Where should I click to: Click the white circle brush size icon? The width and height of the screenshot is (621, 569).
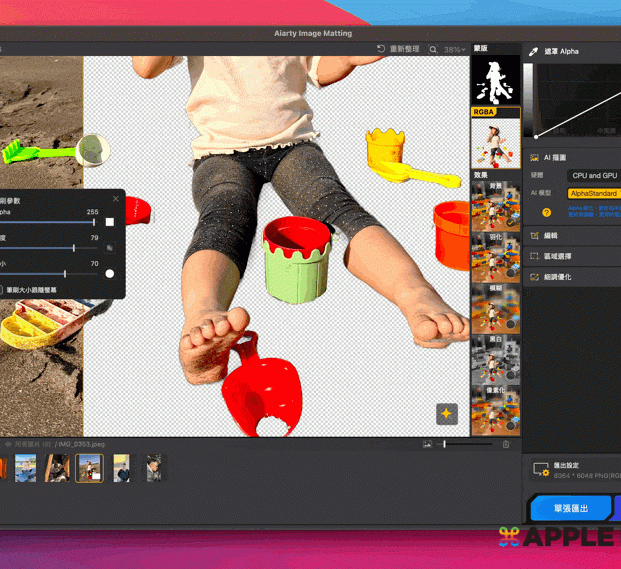tap(110, 273)
